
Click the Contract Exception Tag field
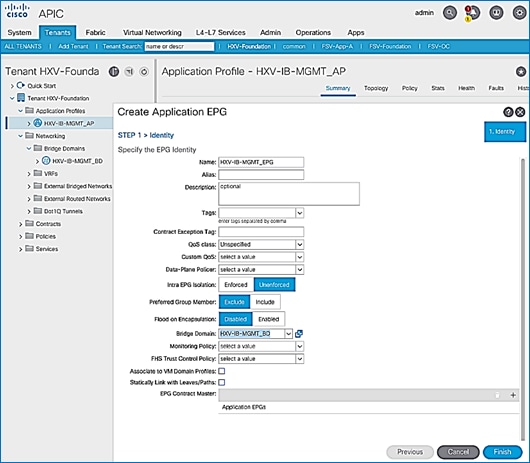(x=261, y=232)
